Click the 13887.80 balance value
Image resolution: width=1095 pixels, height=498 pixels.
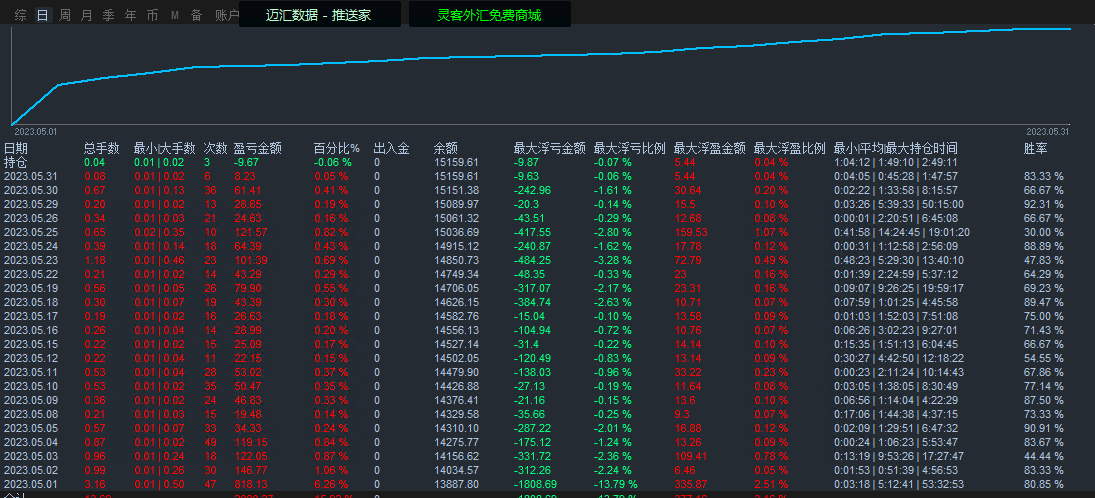[456, 484]
